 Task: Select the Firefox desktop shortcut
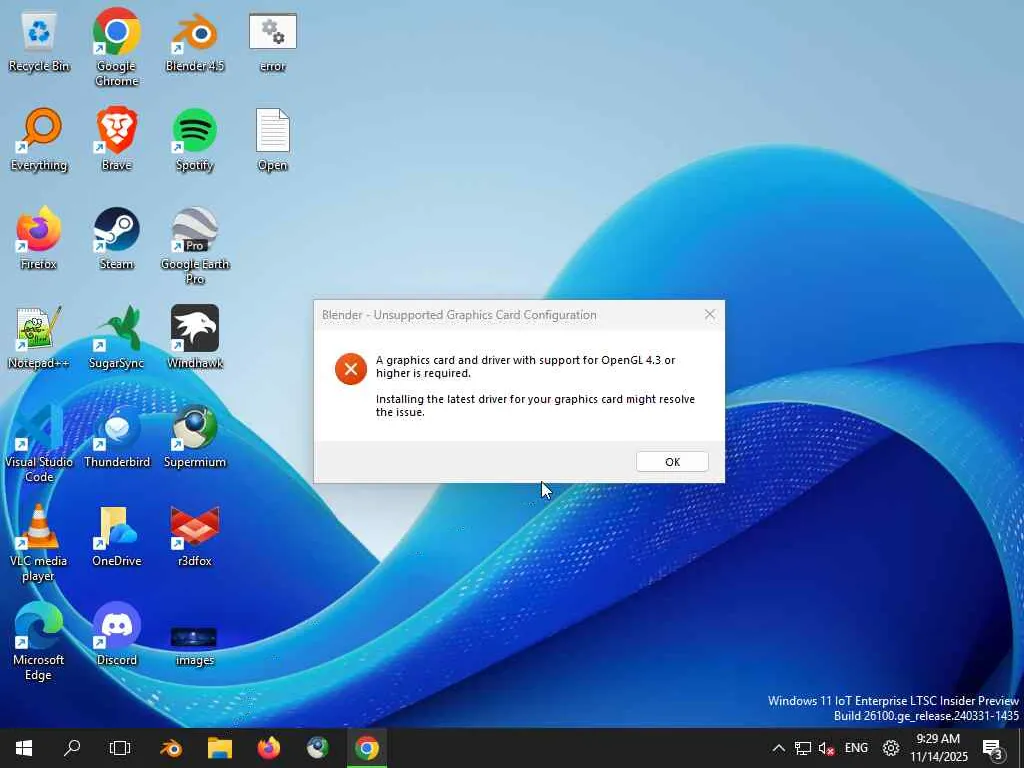[x=39, y=239]
